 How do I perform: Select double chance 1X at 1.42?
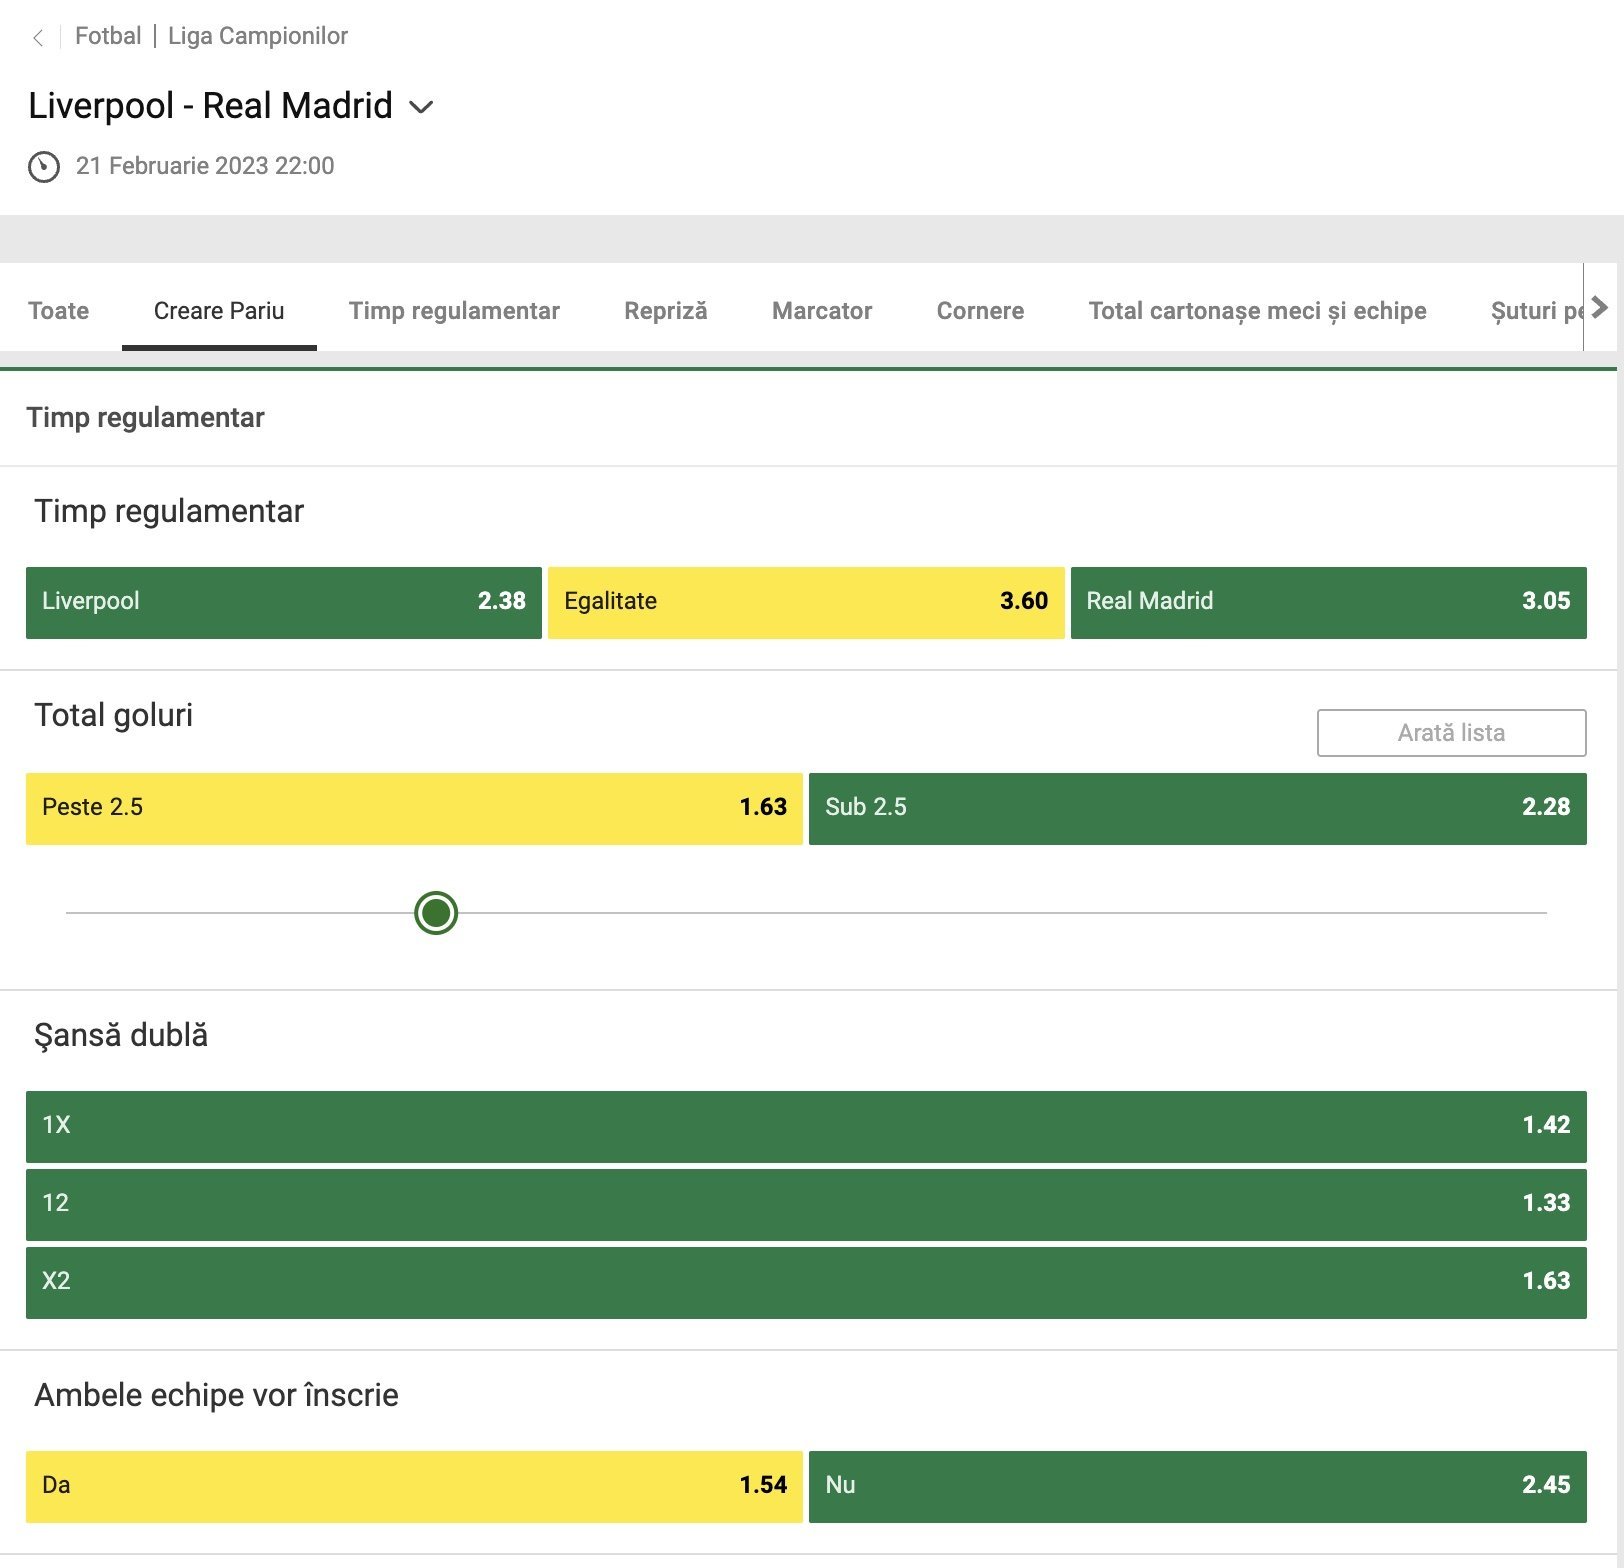(806, 1127)
